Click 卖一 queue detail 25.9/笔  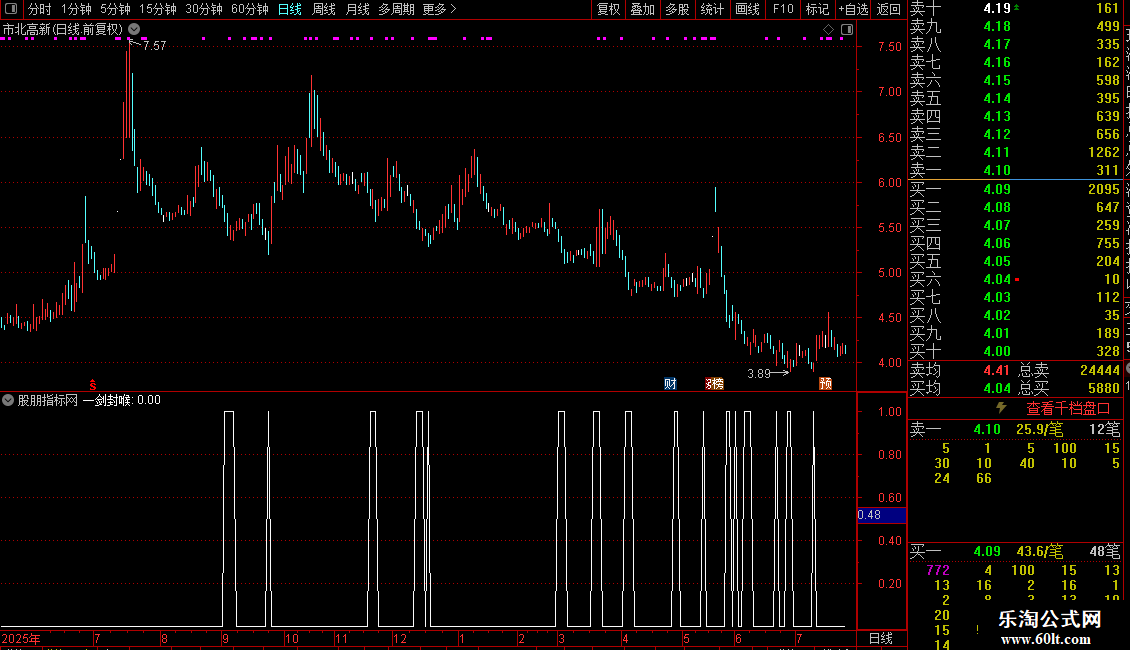coord(1040,429)
